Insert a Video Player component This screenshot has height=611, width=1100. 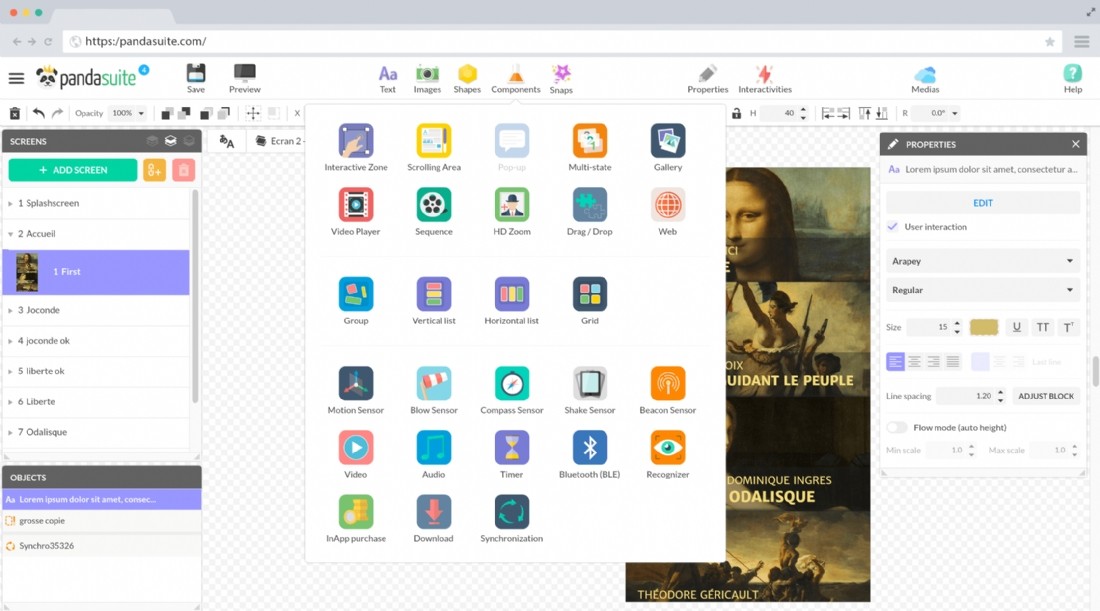[x=356, y=205]
